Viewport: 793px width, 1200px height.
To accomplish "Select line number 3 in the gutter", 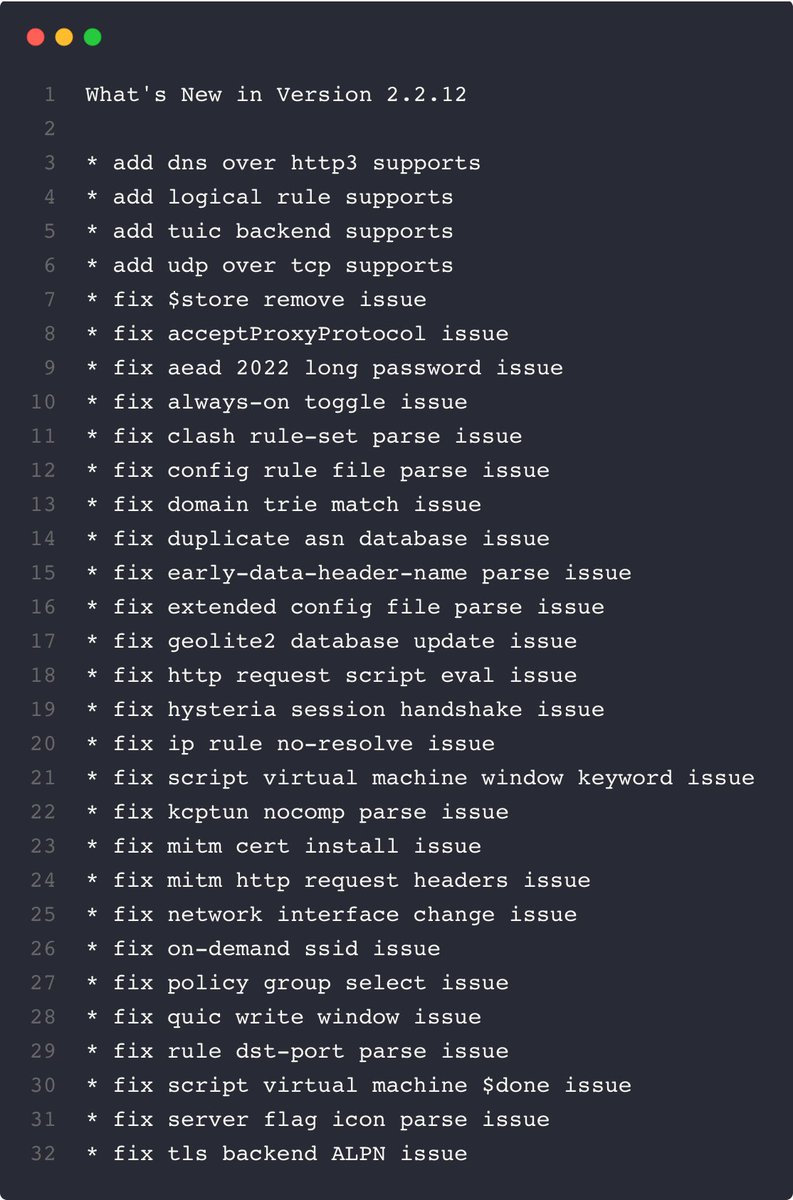I will [50, 163].
